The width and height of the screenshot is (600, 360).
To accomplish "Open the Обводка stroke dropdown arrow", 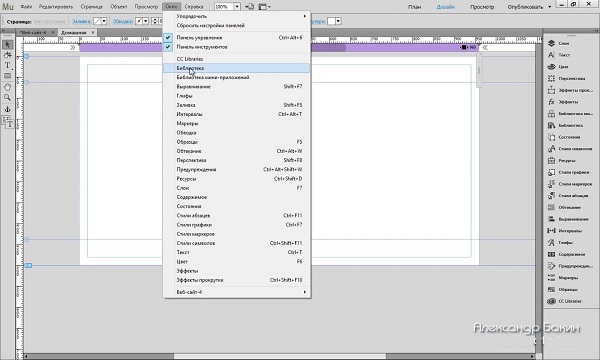I will [x=145, y=21].
